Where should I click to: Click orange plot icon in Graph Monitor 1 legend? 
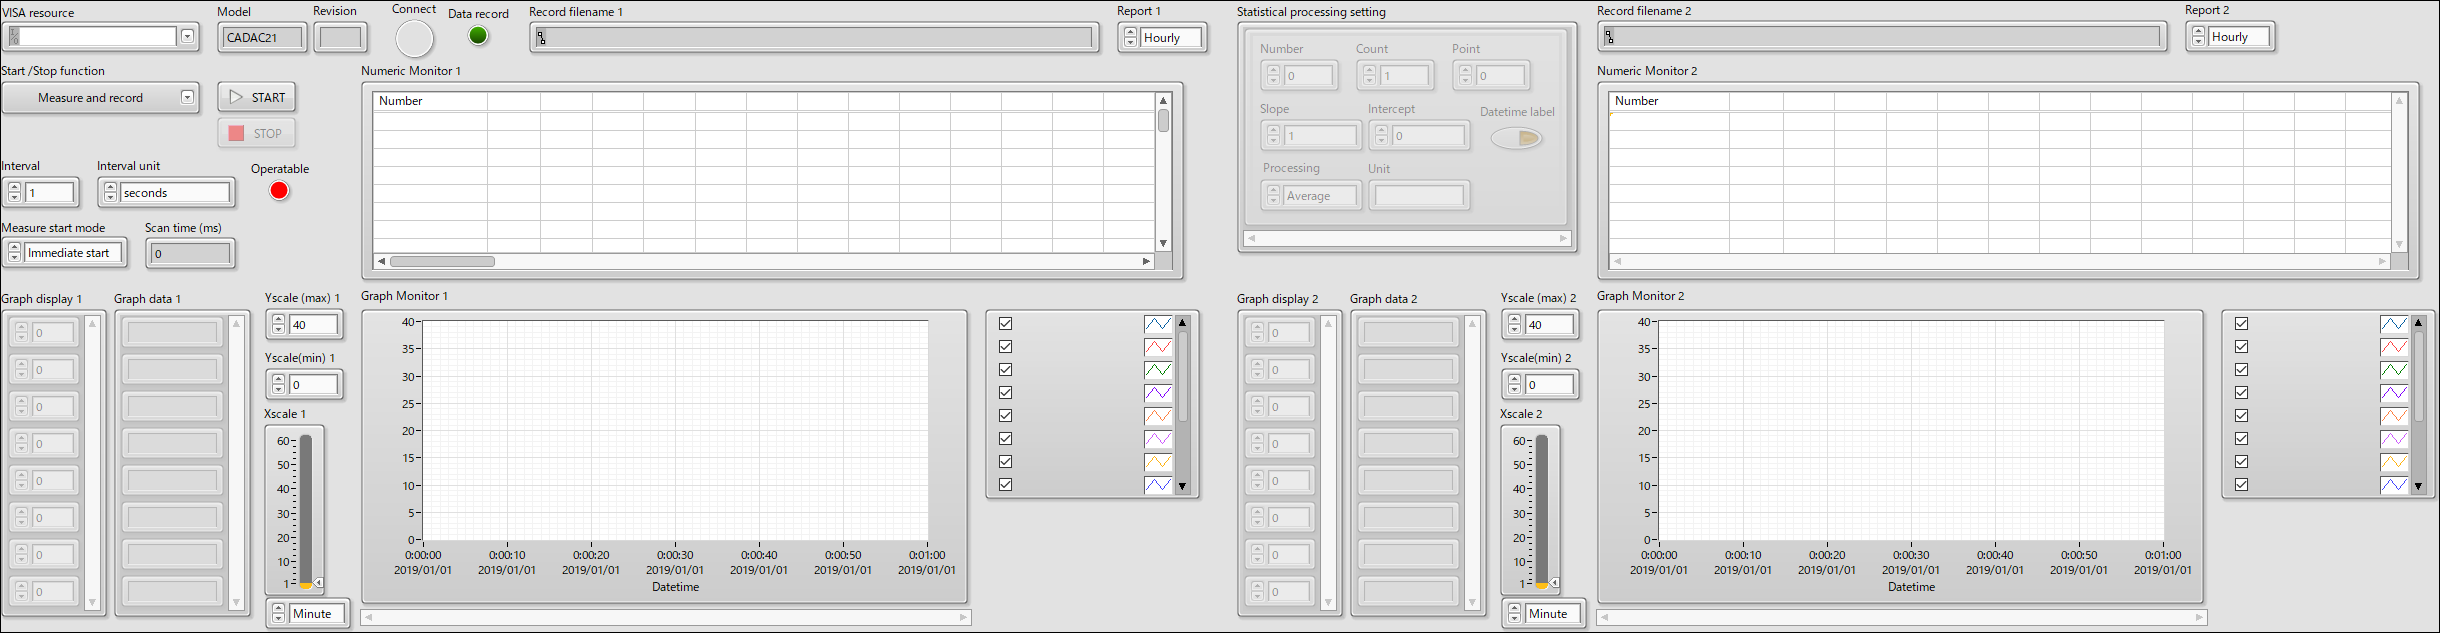tap(1158, 416)
